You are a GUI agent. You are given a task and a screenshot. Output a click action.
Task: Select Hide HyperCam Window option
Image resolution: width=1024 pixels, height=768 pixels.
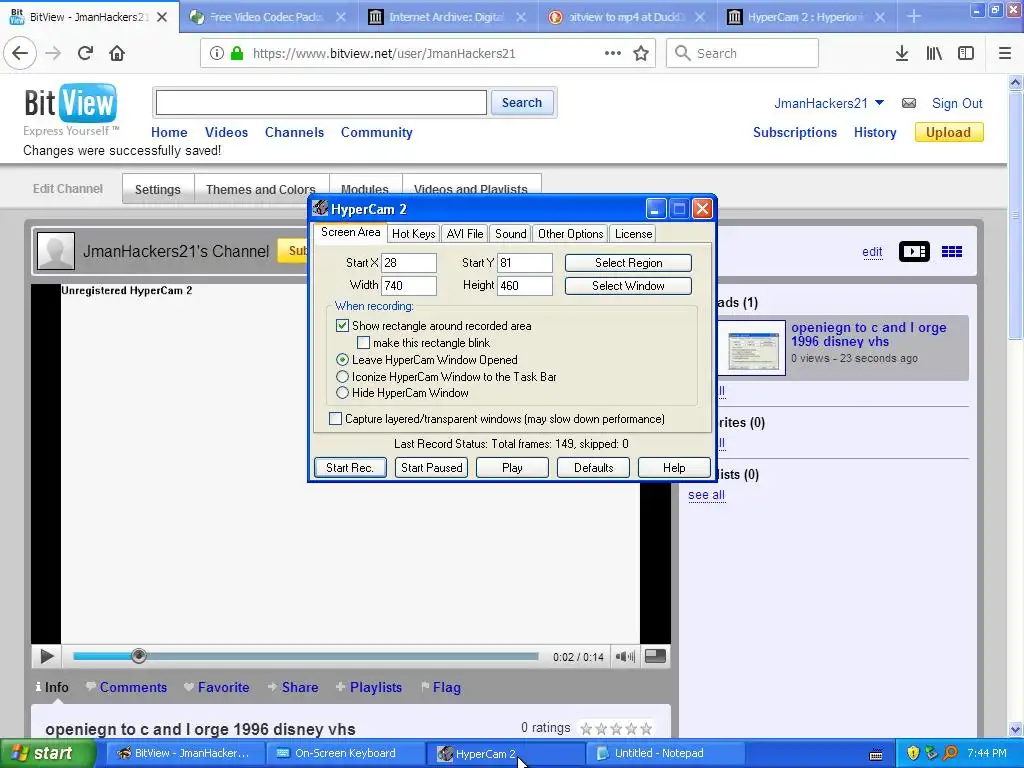pos(342,393)
